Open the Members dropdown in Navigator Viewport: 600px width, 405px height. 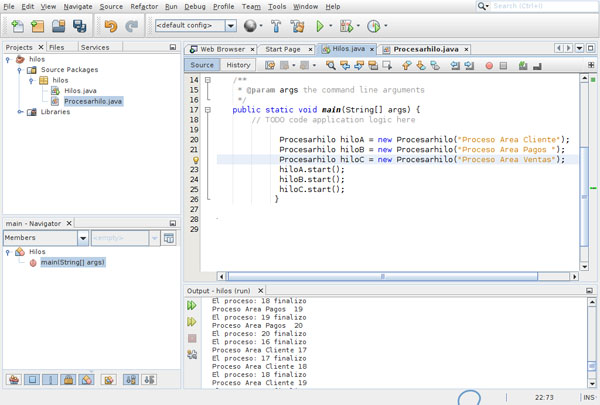click(x=83, y=238)
